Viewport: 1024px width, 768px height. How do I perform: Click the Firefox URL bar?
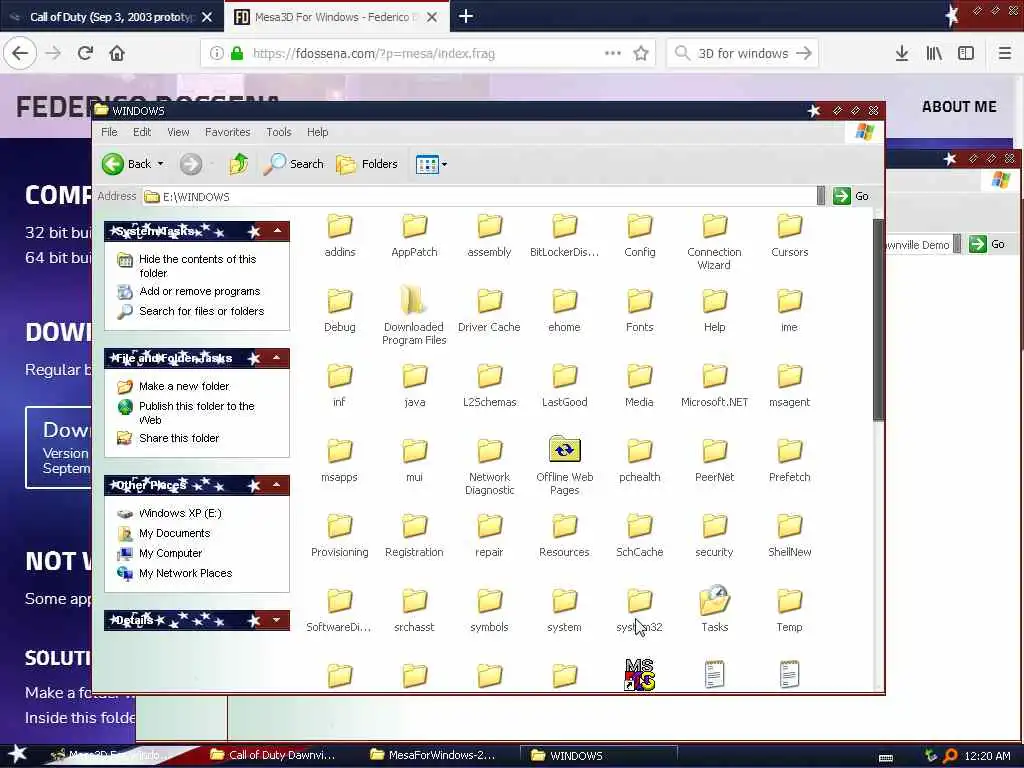[x=428, y=54]
